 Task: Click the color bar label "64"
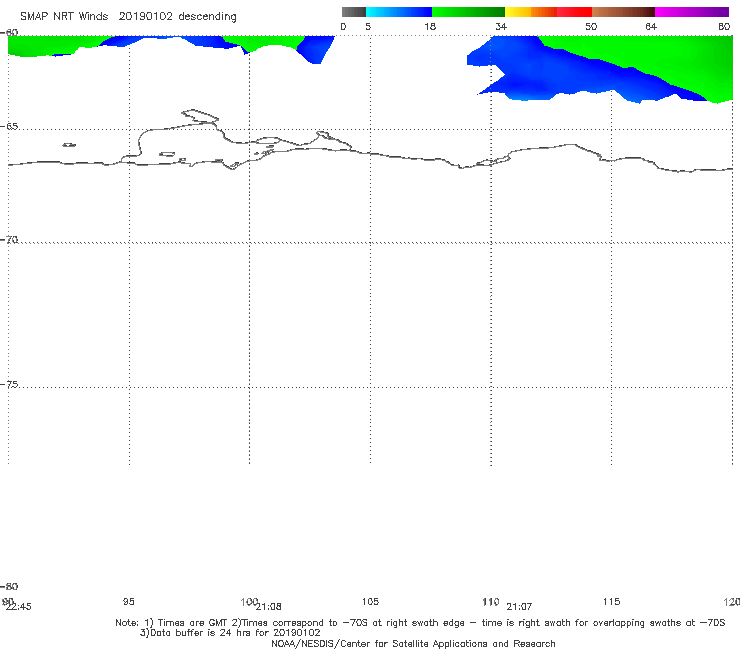651,26
